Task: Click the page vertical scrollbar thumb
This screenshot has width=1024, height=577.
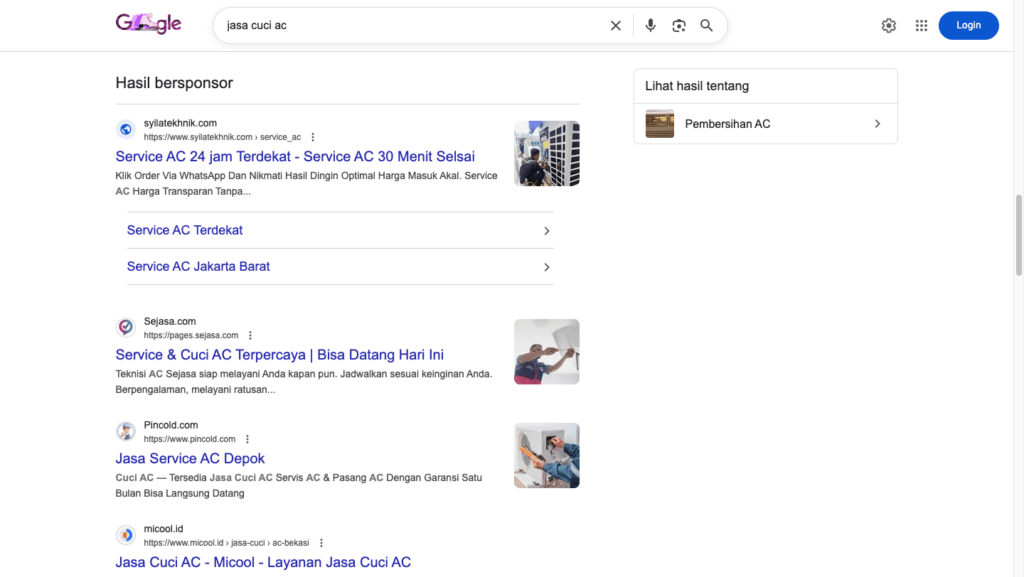Action: (1019, 235)
